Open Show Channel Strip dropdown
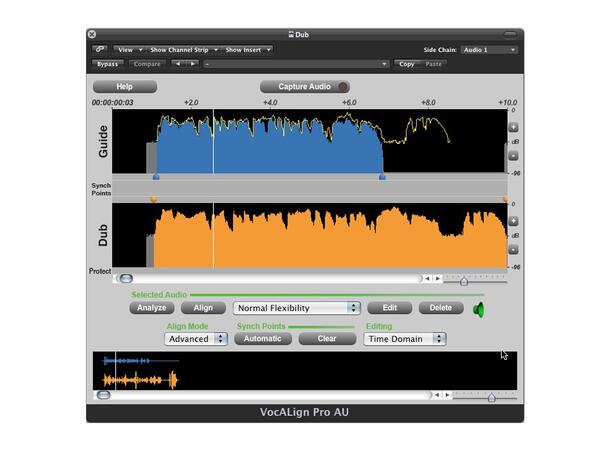 click(183, 50)
